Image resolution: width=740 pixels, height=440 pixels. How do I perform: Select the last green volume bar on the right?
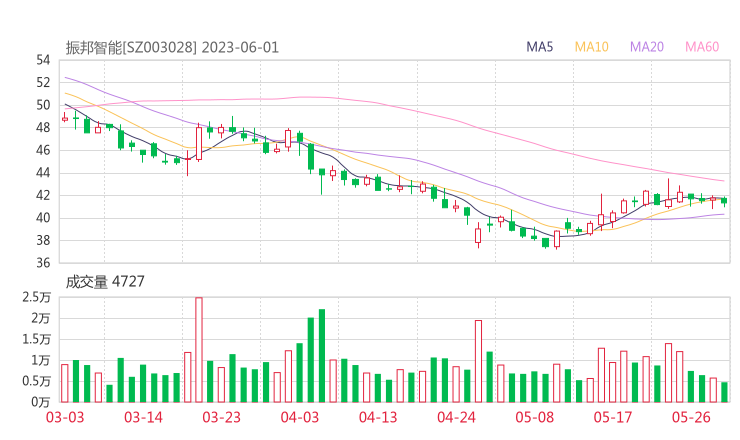click(724, 392)
